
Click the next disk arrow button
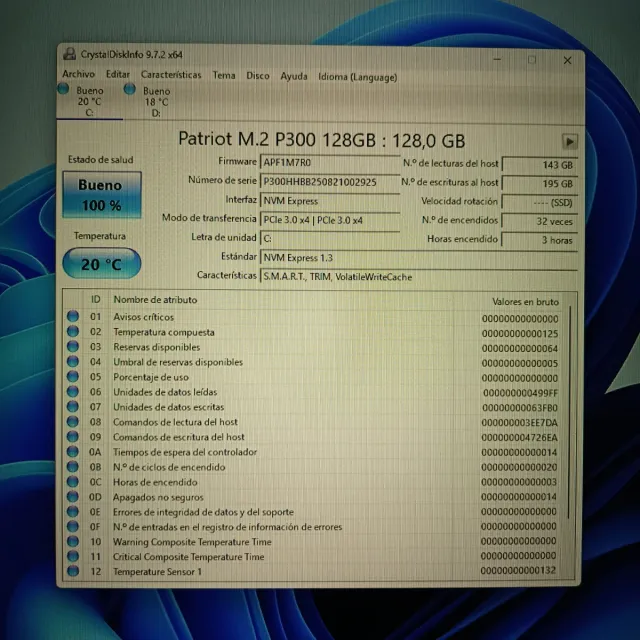pyautogui.click(x=570, y=141)
